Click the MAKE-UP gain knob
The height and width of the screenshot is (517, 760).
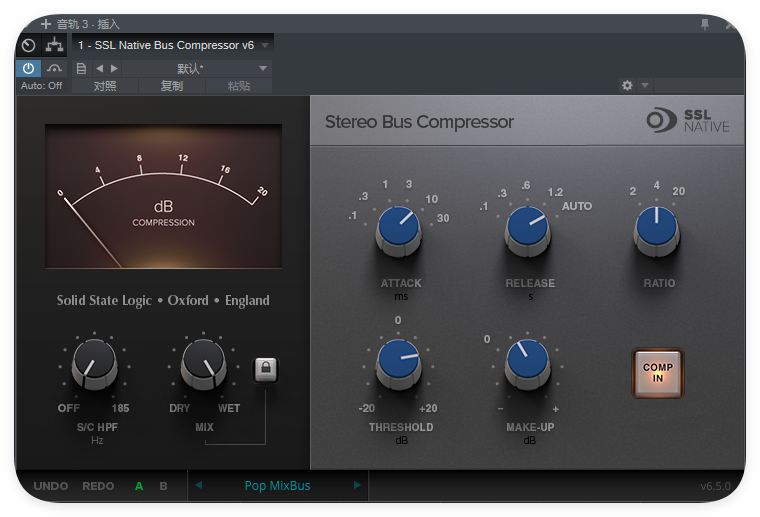[527, 362]
